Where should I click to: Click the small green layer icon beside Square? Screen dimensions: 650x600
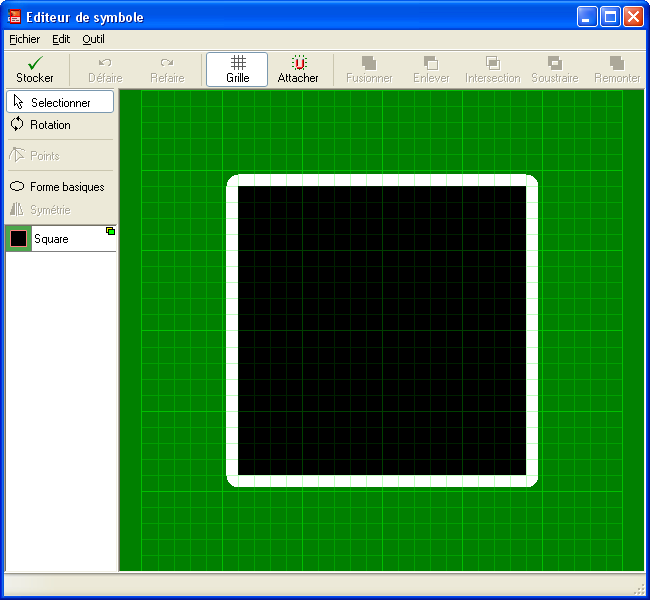(x=110, y=231)
